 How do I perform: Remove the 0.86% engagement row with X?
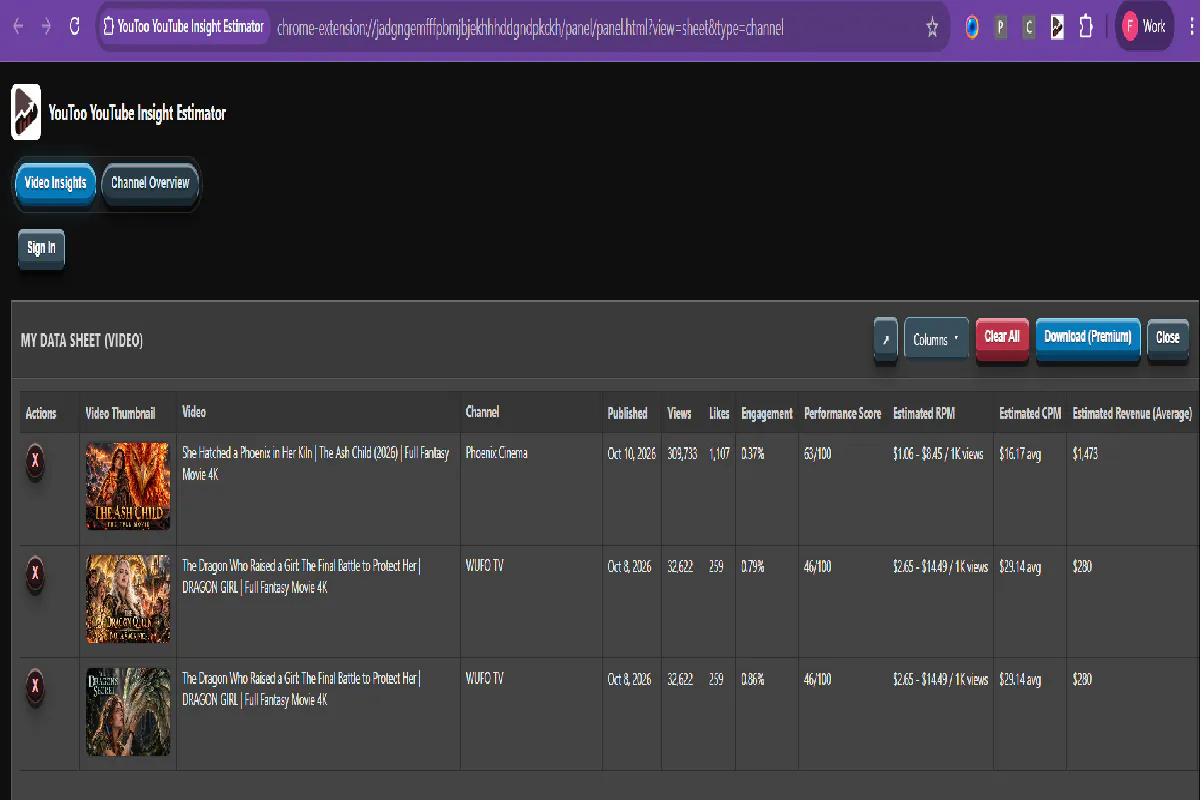tap(36, 685)
